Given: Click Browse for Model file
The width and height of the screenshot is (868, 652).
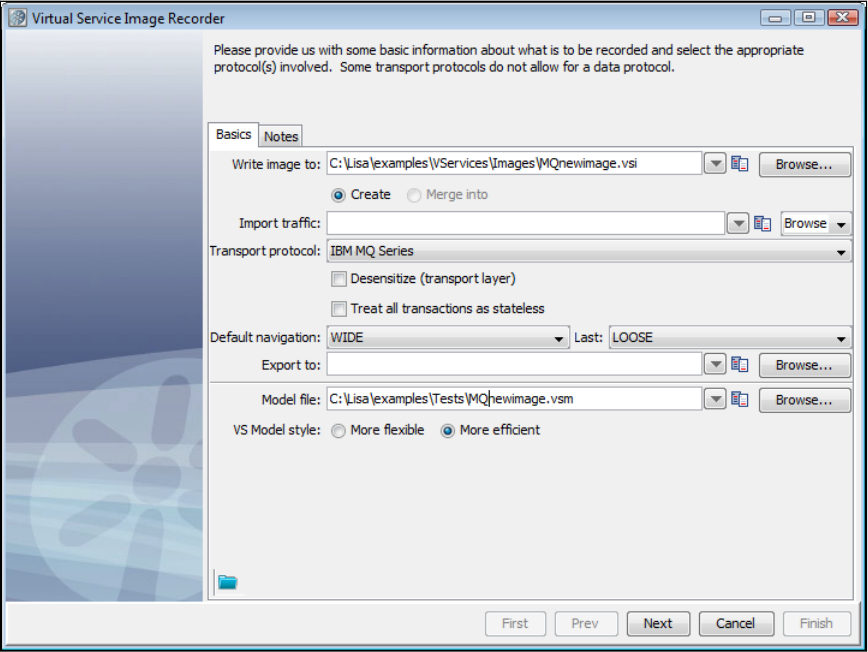Looking at the screenshot, I should (x=804, y=400).
